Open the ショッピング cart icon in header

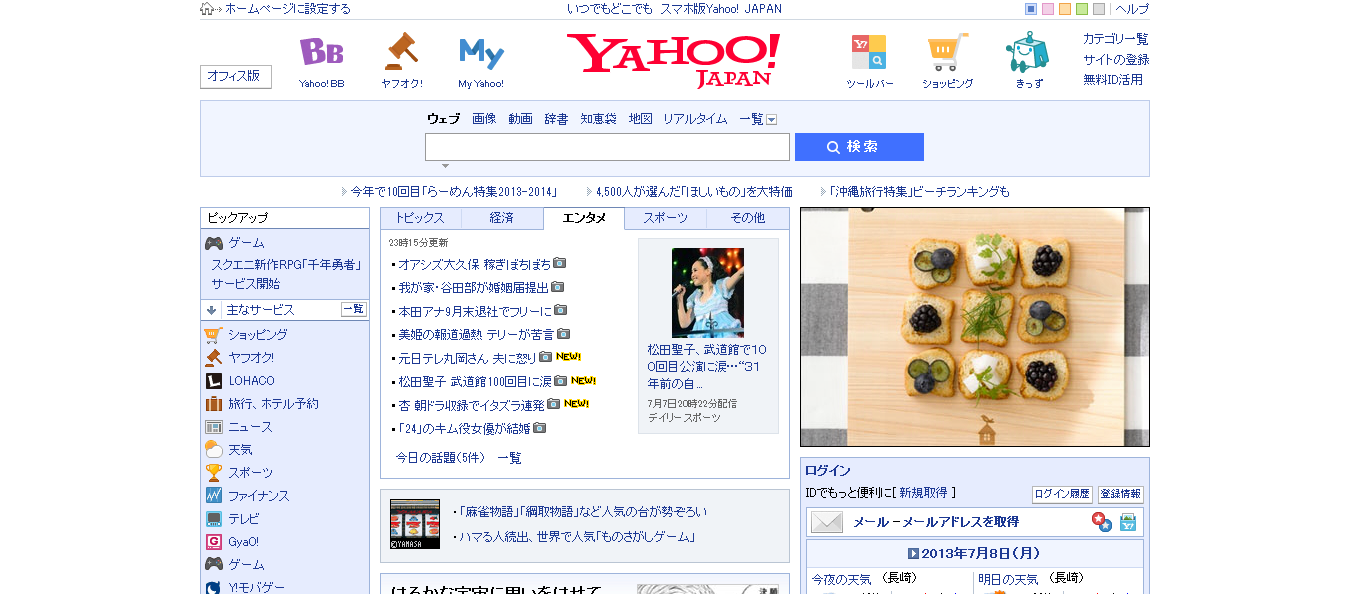(947, 52)
